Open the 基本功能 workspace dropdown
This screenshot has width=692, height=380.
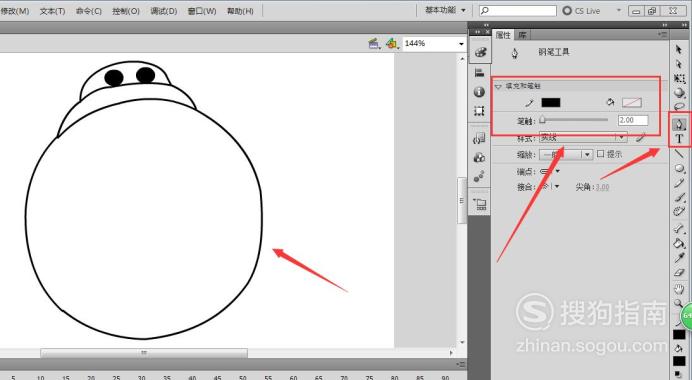click(x=445, y=10)
